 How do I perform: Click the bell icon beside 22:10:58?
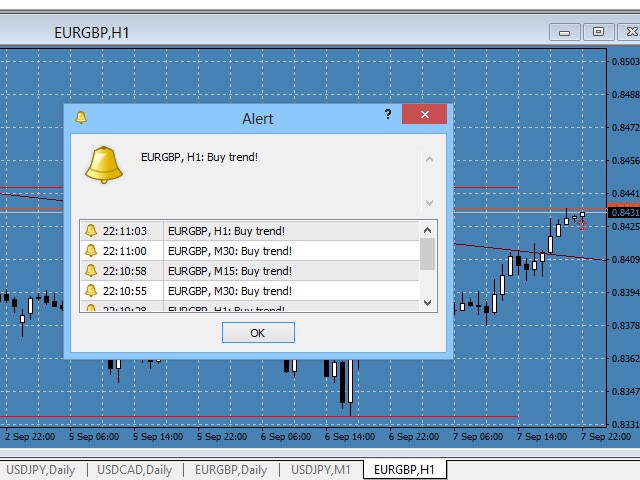click(91, 271)
